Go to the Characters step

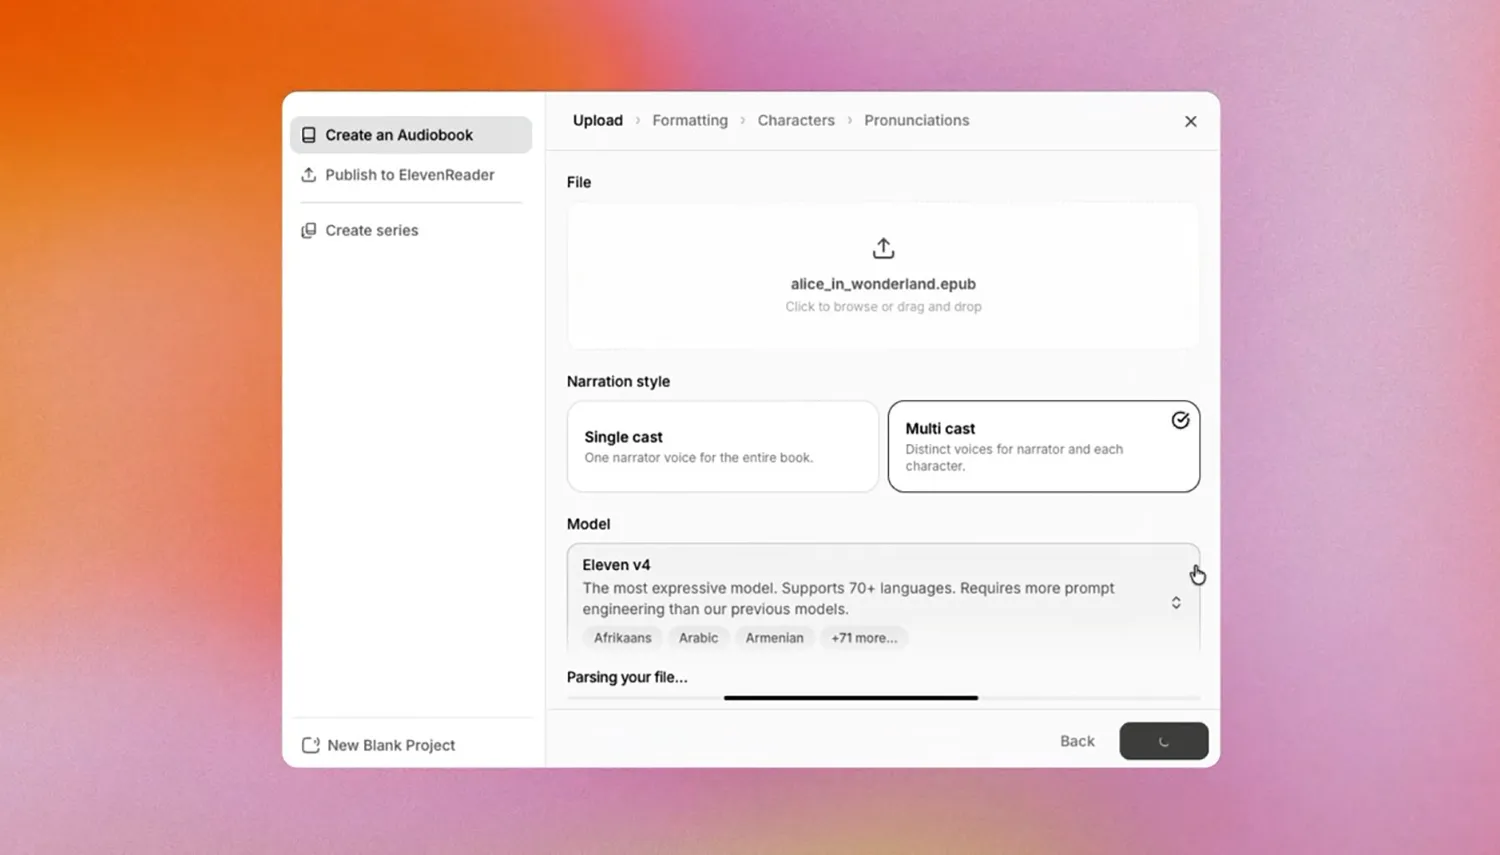(x=796, y=120)
